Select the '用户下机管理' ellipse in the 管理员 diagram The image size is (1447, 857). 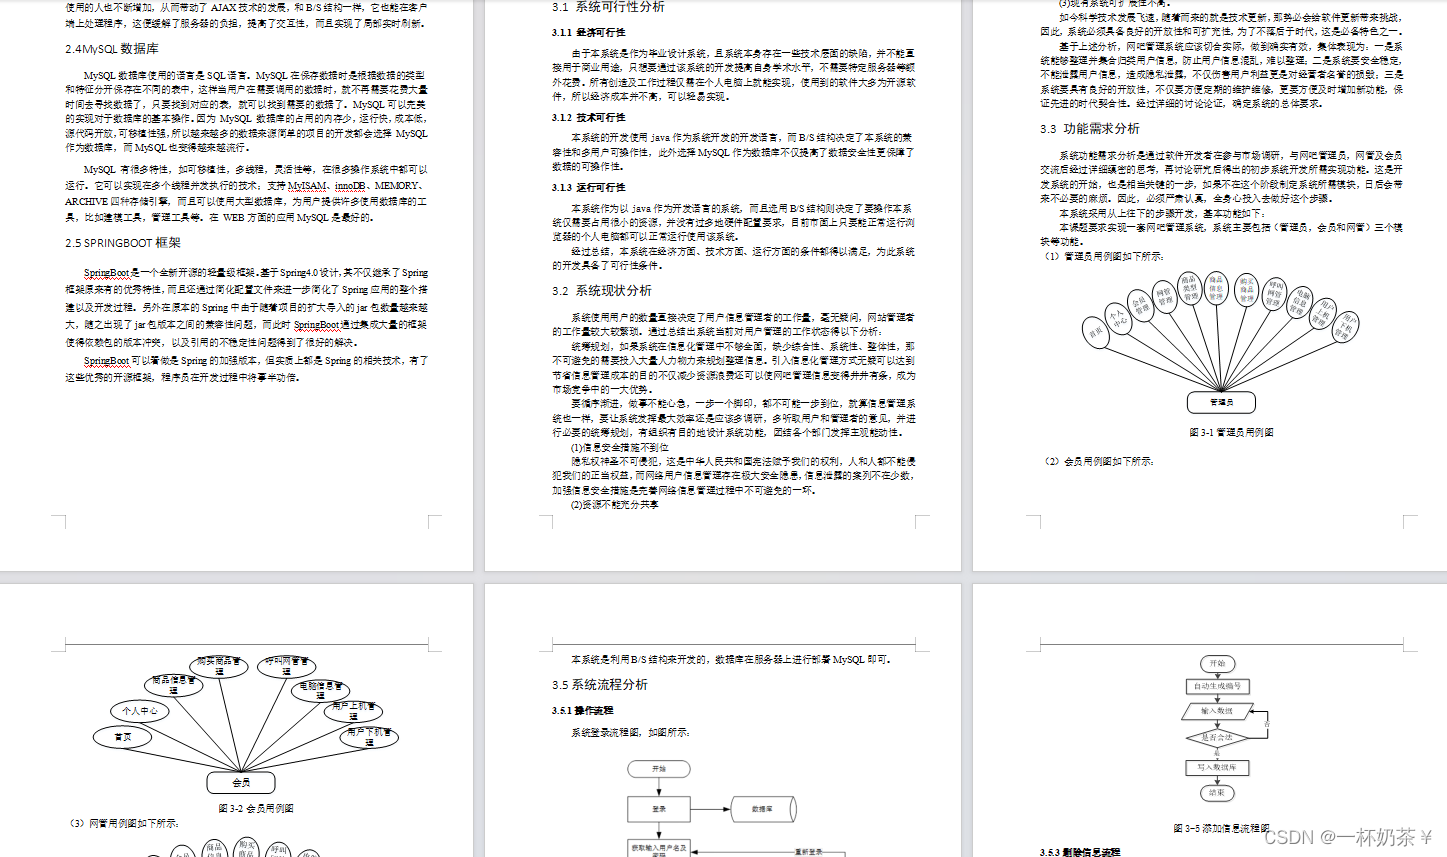pos(1345,327)
